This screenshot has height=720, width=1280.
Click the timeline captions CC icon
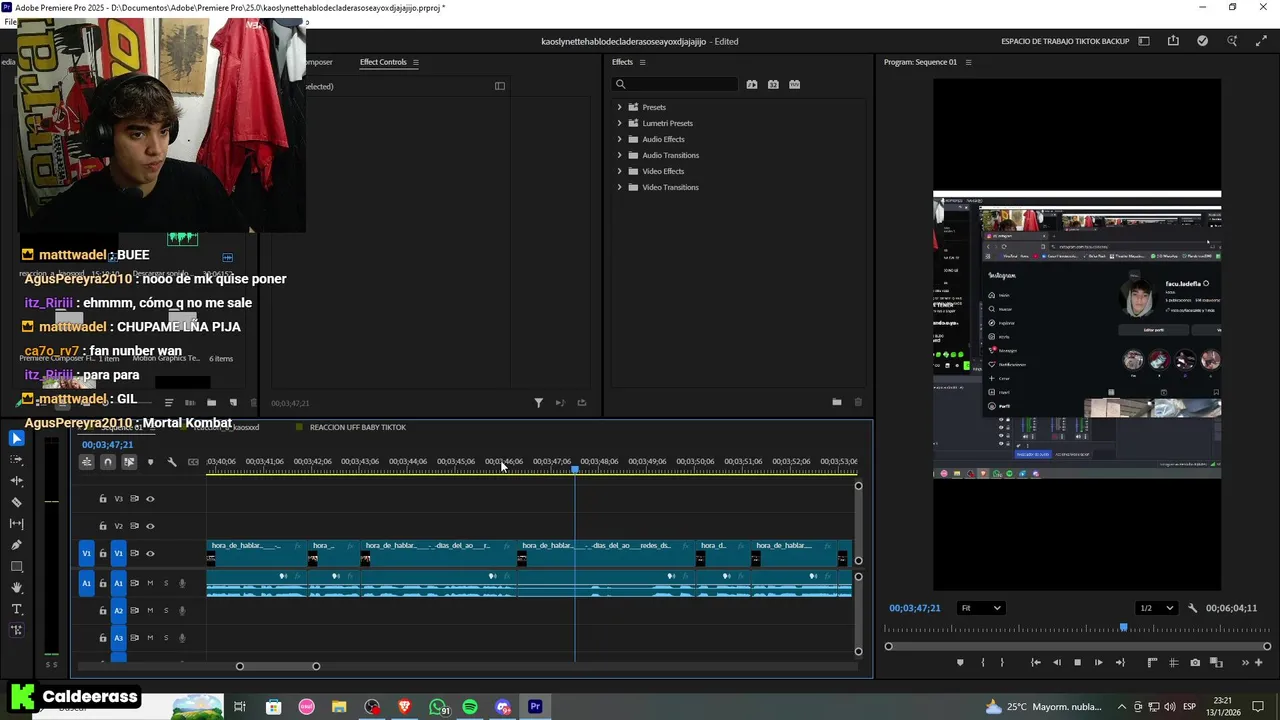pos(193,462)
